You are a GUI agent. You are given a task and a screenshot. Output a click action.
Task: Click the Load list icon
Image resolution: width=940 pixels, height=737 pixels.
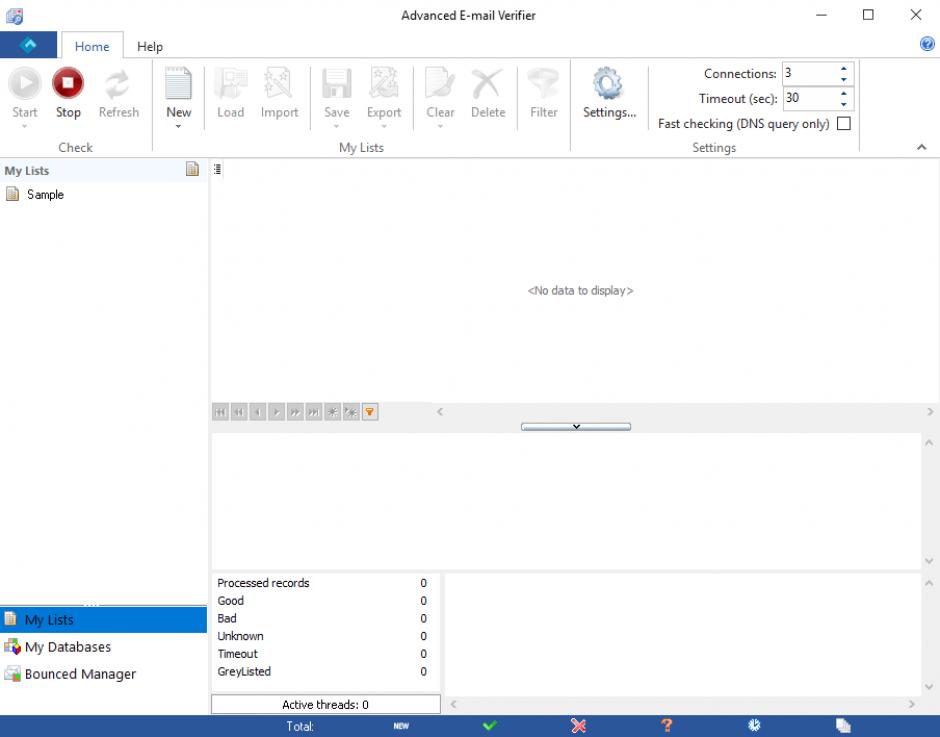231,83
